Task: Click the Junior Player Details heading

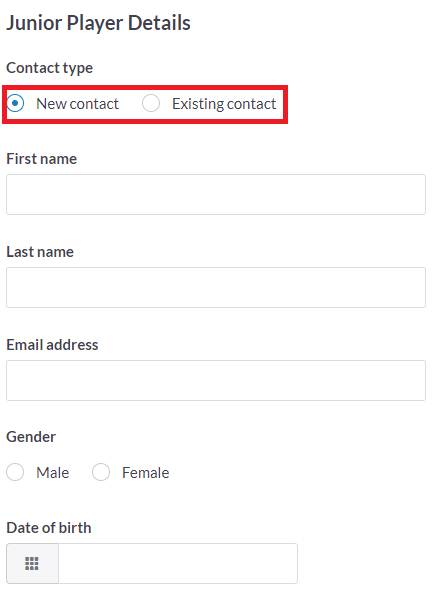Action: click(99, 23)
